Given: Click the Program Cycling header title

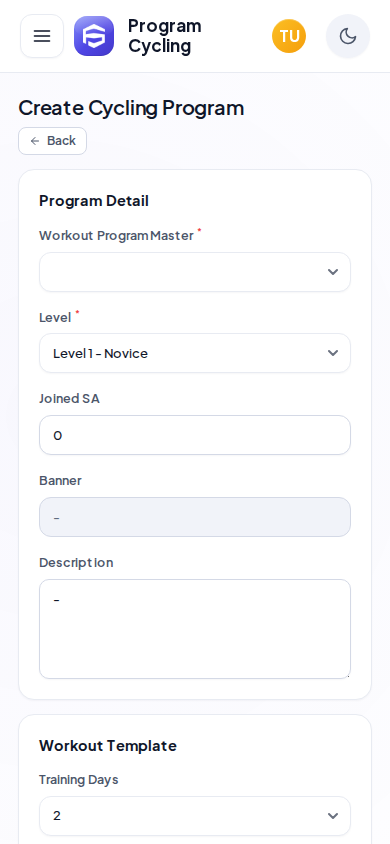Looking at the screenshot, I should tap(165, 36).
